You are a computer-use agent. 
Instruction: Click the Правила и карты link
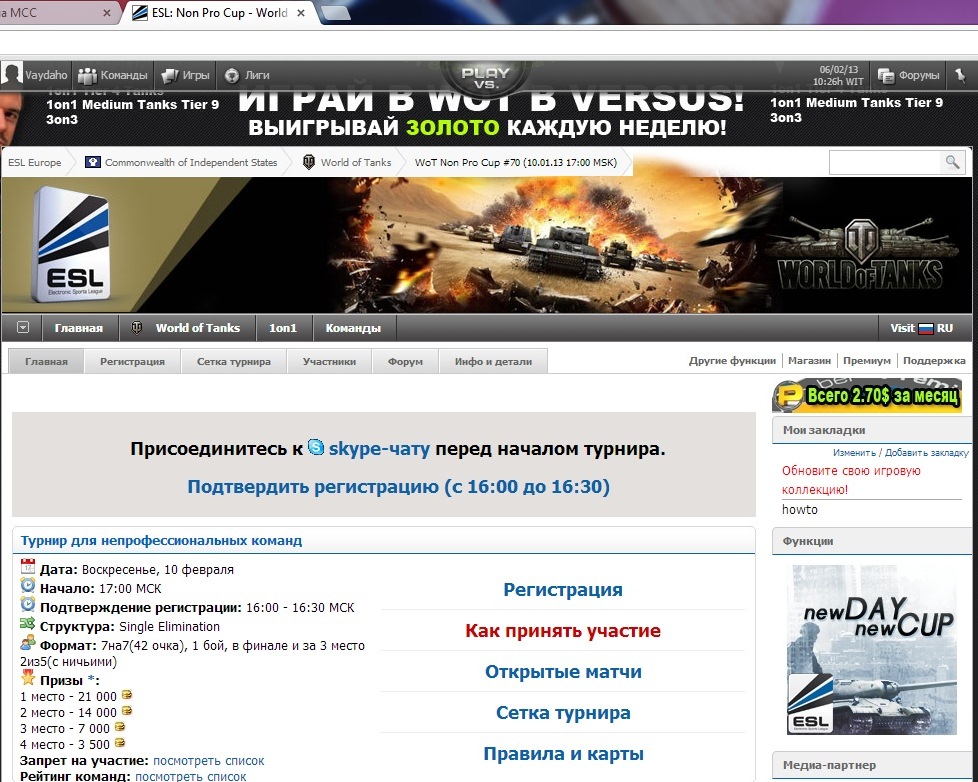click(x=562, y=754)
